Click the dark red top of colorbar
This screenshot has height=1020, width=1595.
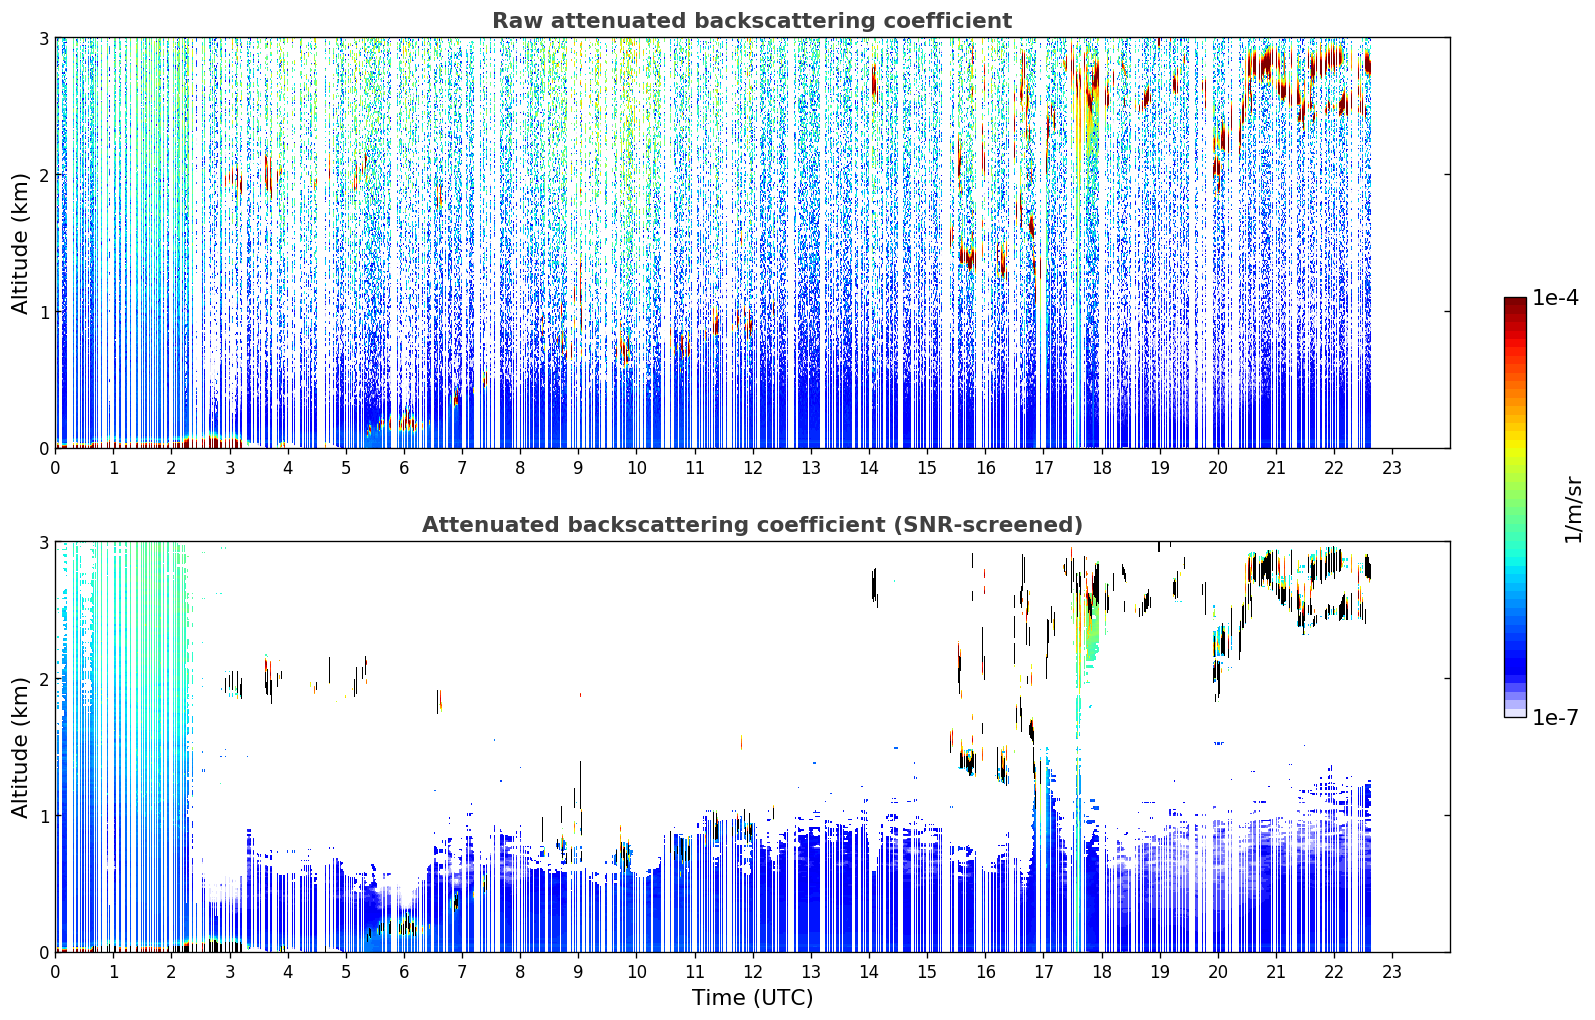pos(1515,304)
